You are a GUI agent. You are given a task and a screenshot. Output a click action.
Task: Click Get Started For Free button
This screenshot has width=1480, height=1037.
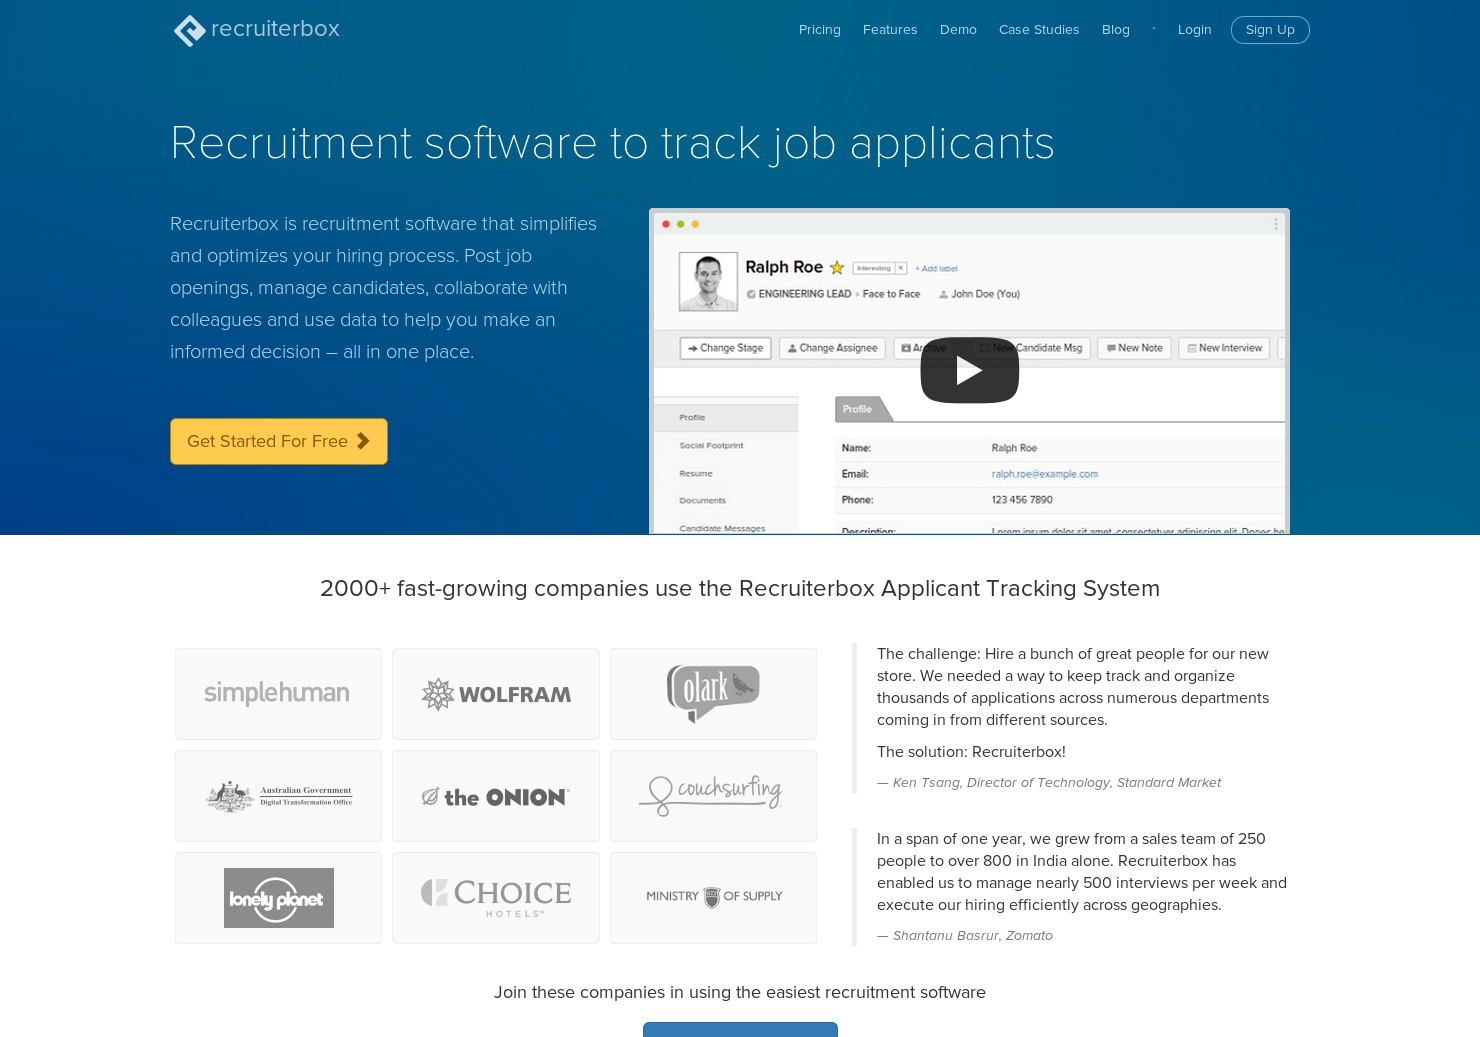[x=279, y=441]
